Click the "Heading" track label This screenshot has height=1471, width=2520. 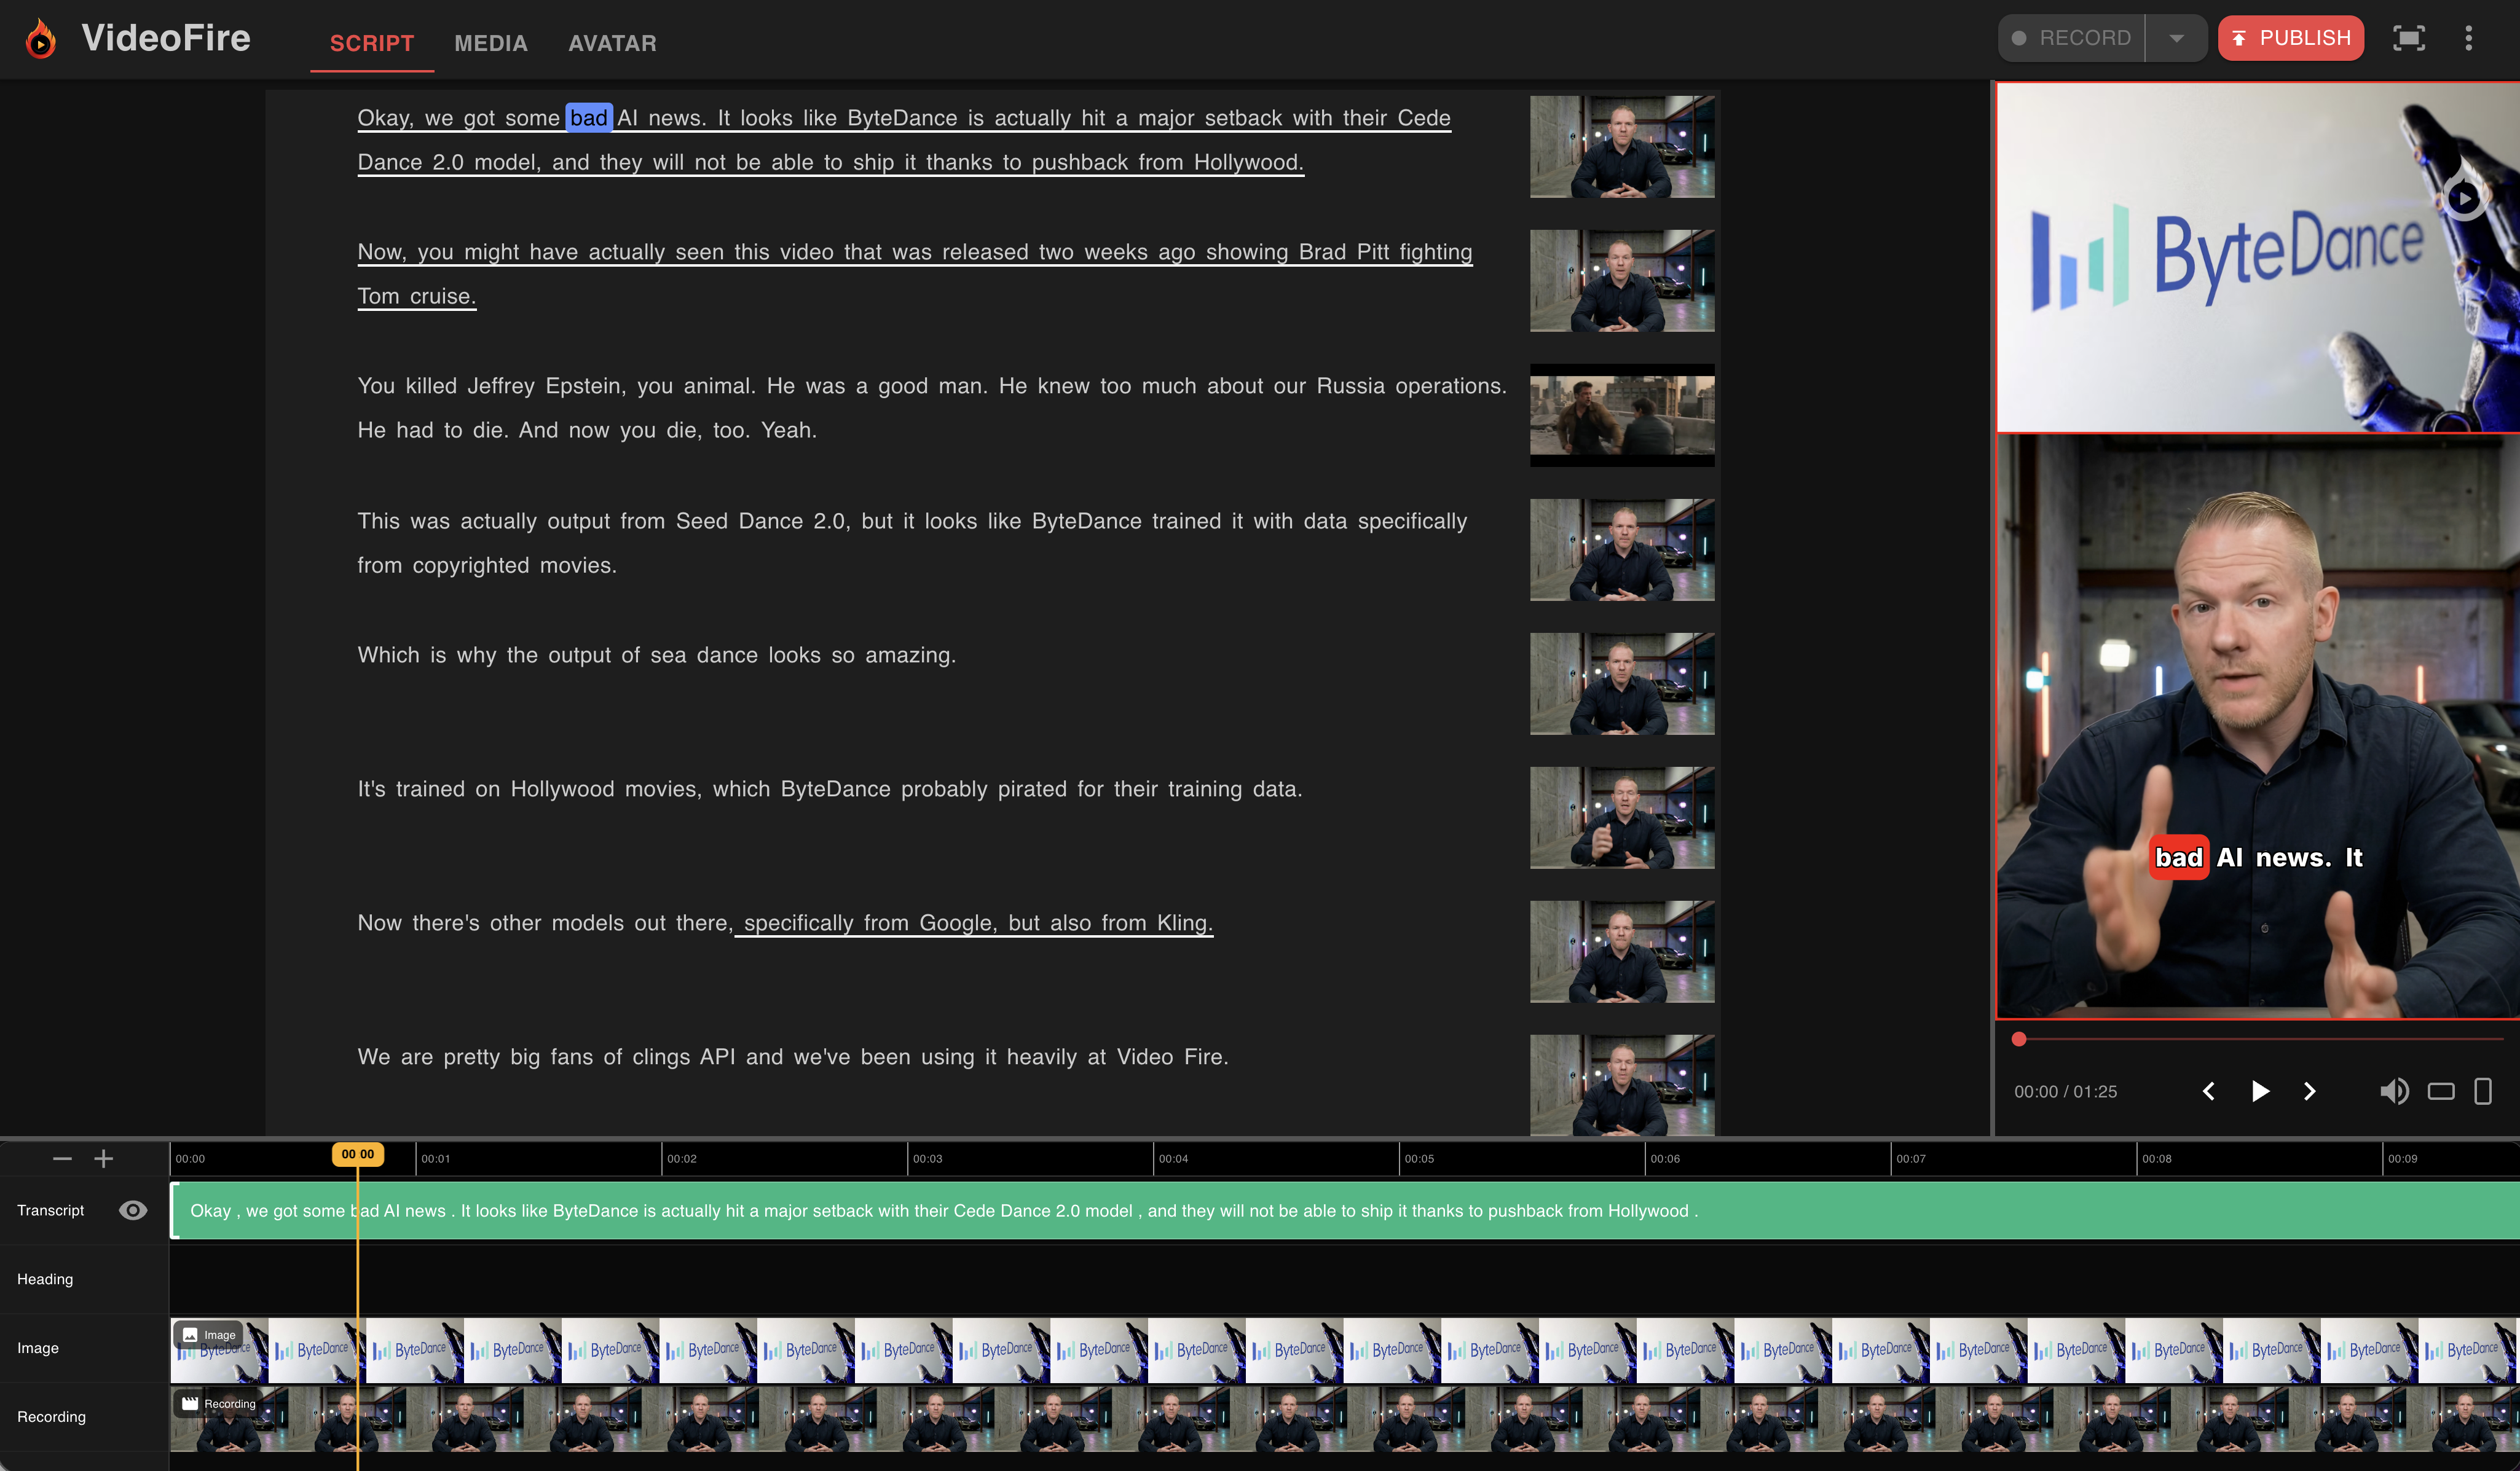[x=45, y=1279]
